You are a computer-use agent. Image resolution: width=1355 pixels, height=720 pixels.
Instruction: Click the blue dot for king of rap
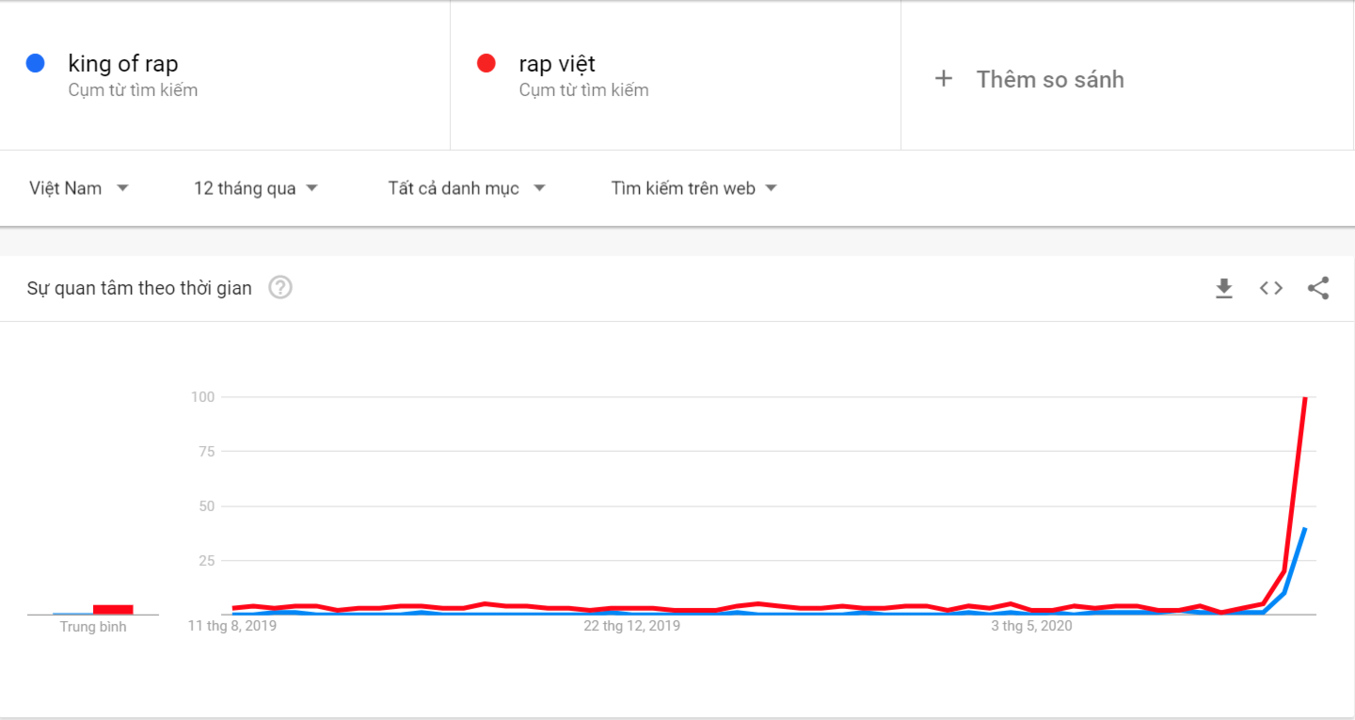click(x=36, y=64)
